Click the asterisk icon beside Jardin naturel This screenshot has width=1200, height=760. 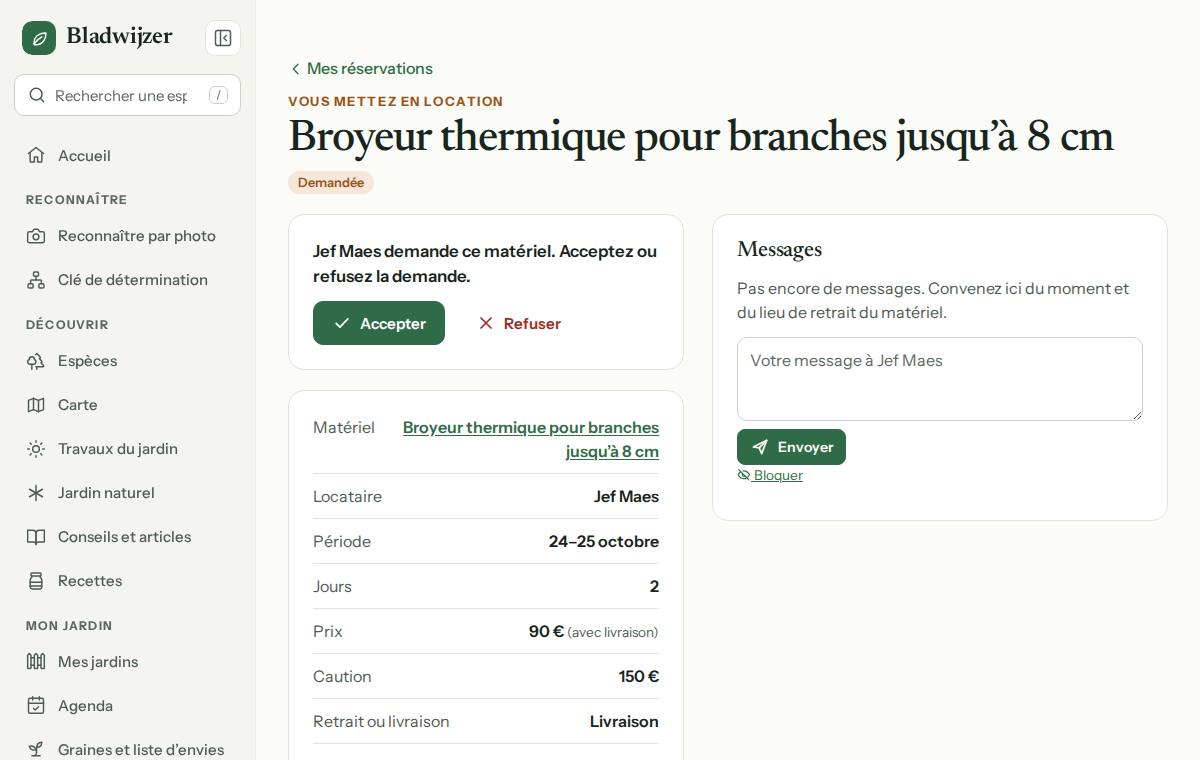coord(36,493)
